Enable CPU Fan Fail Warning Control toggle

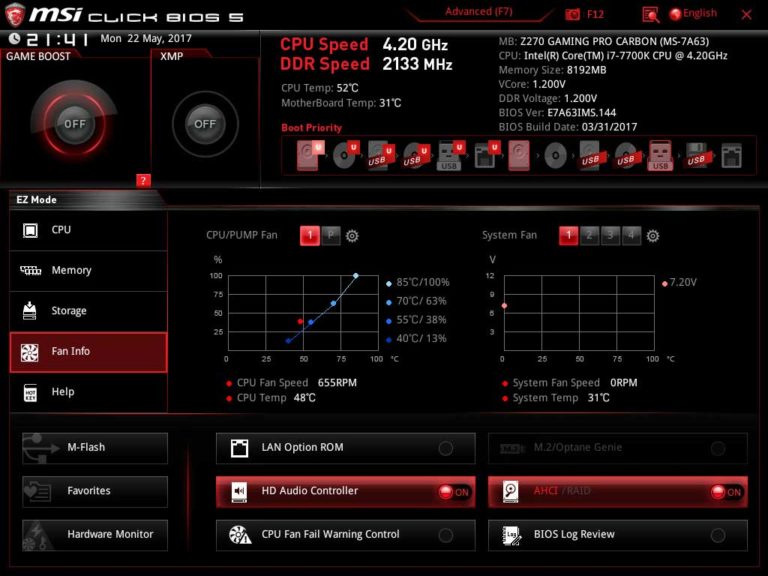pos(446,535)
